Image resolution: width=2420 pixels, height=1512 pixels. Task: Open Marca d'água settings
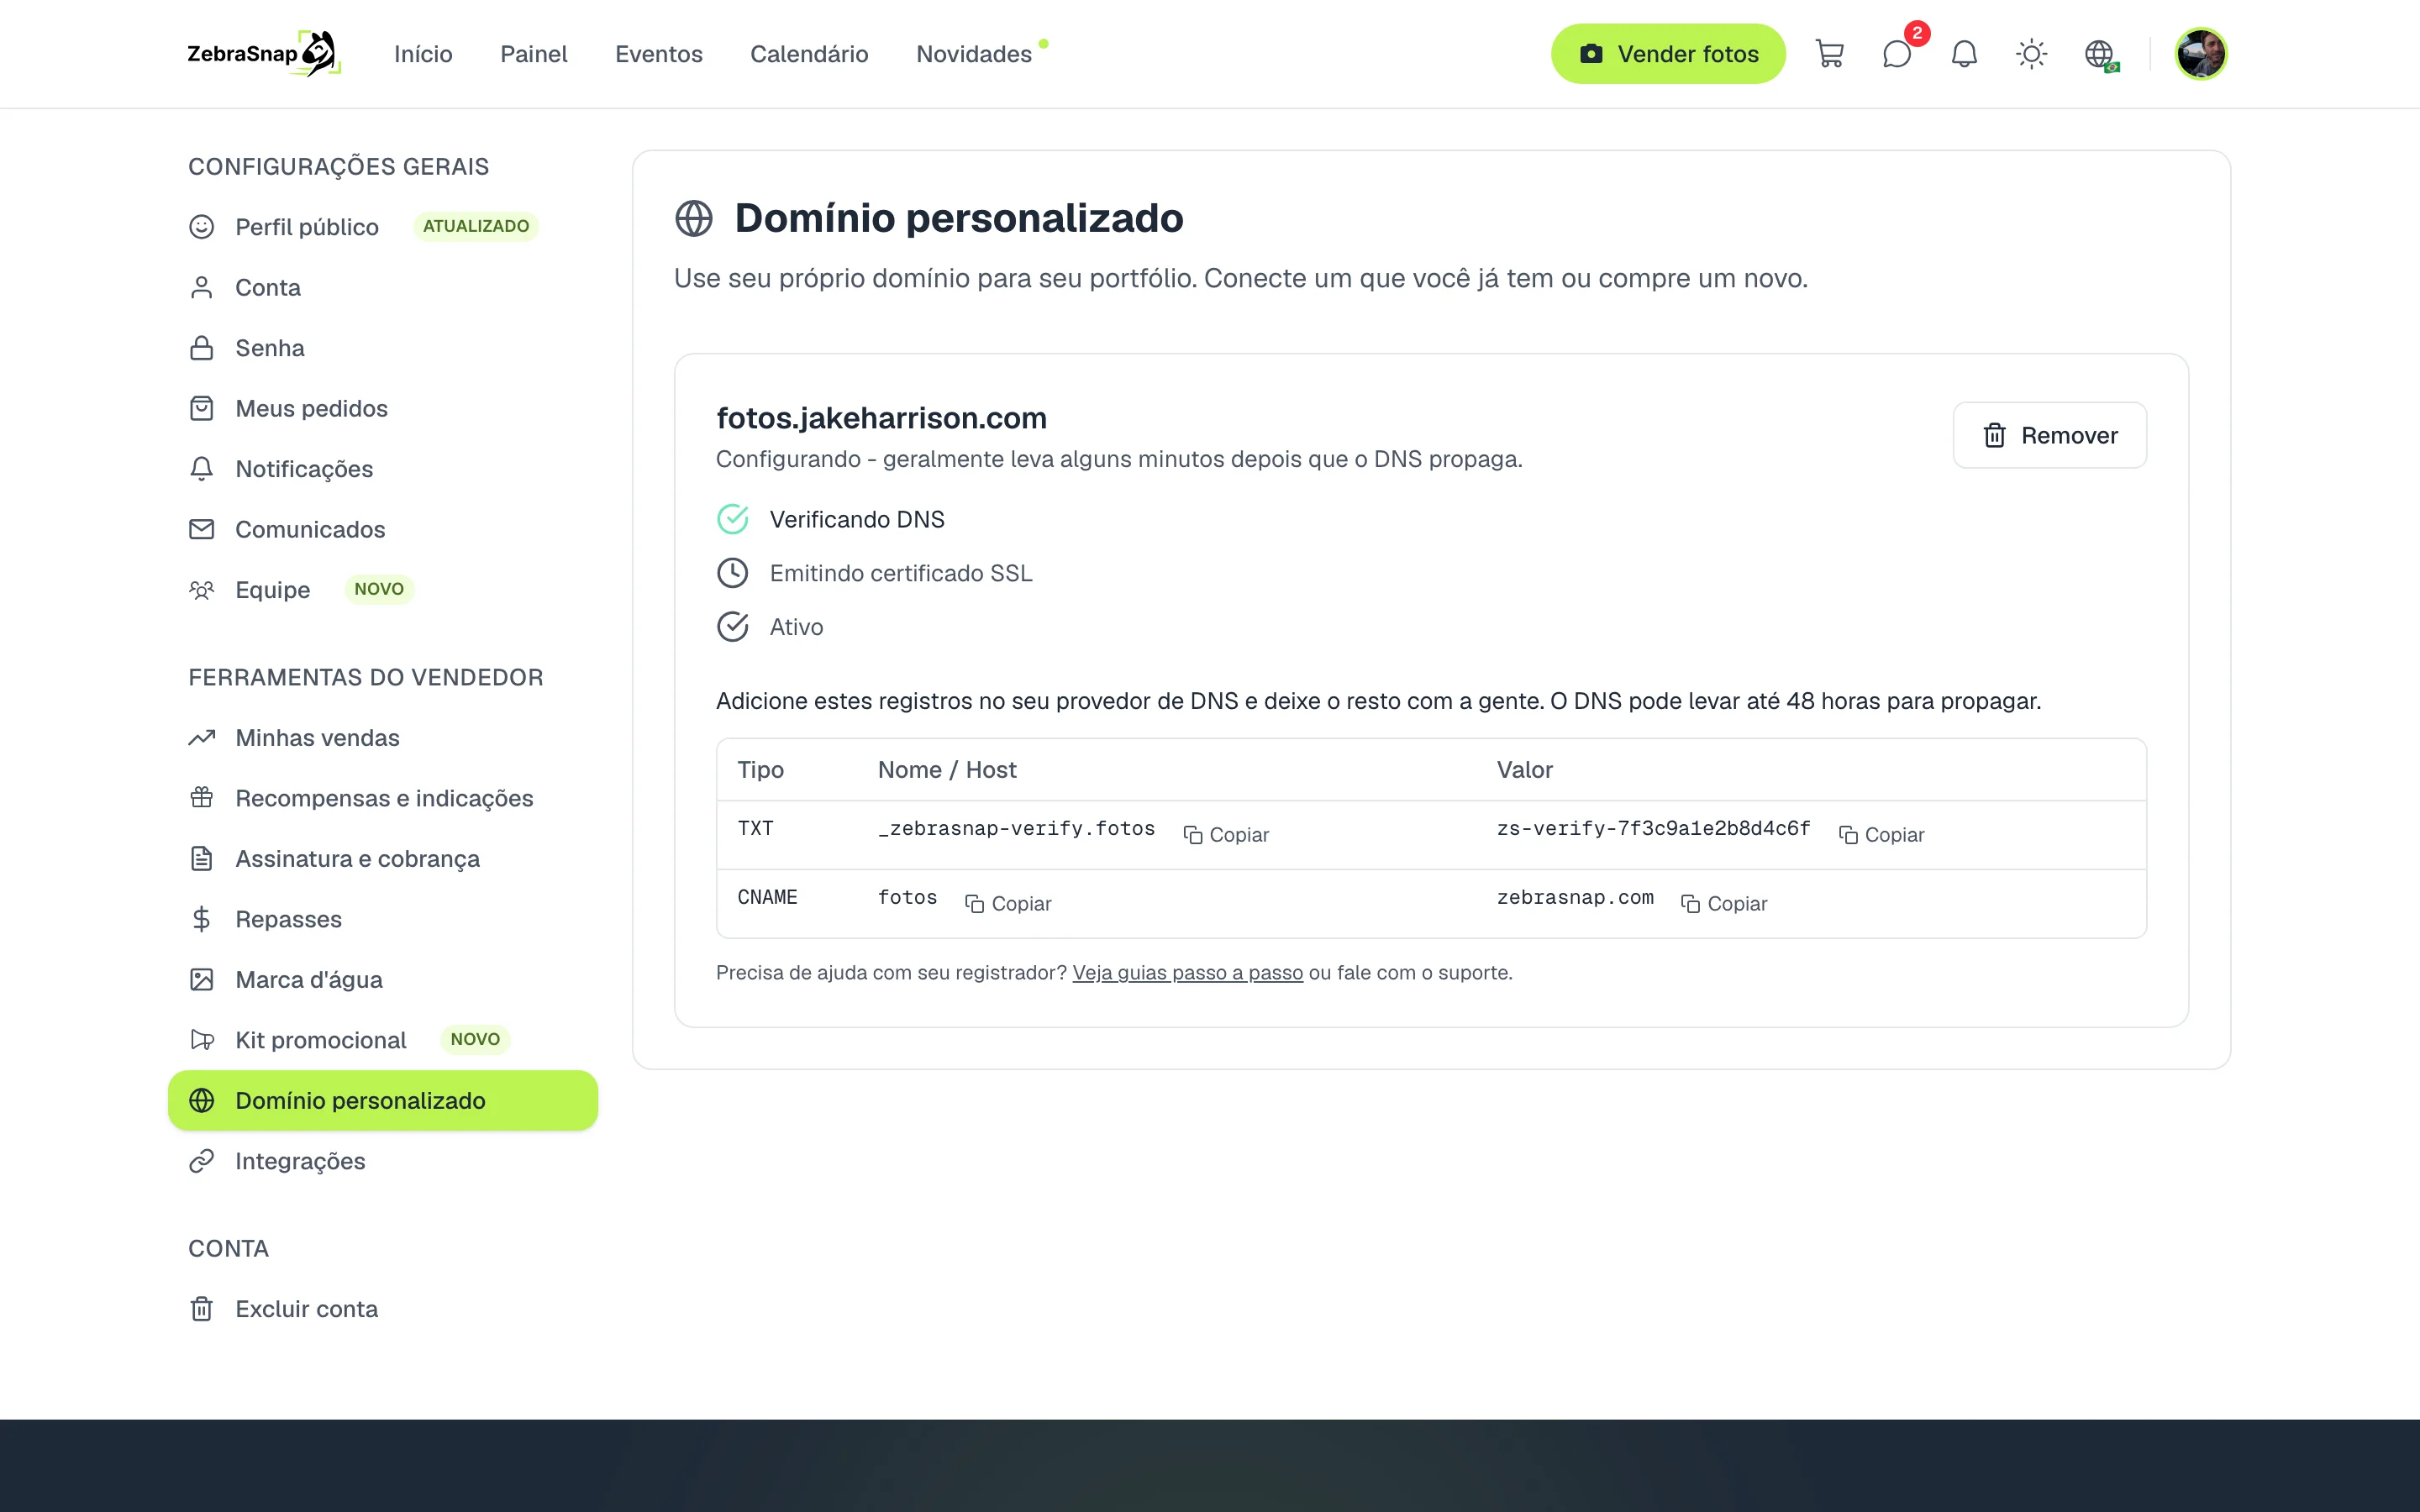tap(383, 980)
